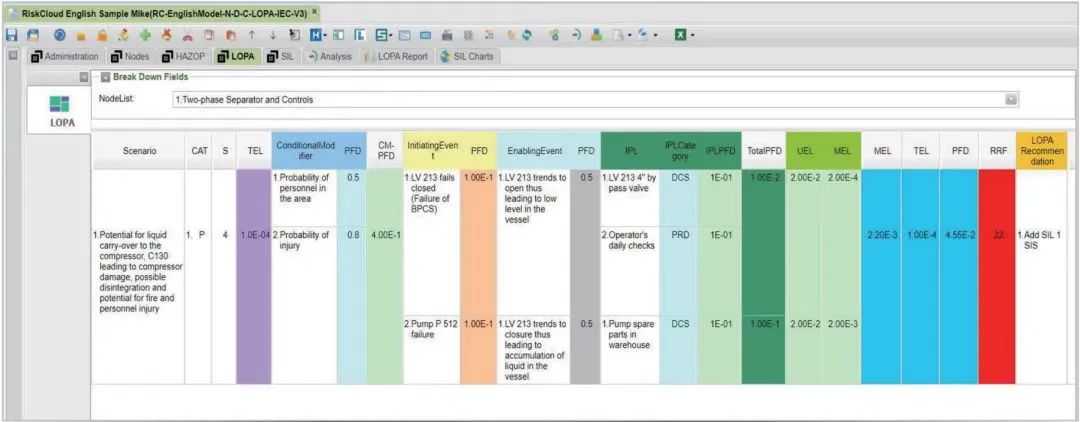
Task: Close the RiskCloud English Sample document tab
Action: [315, 12]
